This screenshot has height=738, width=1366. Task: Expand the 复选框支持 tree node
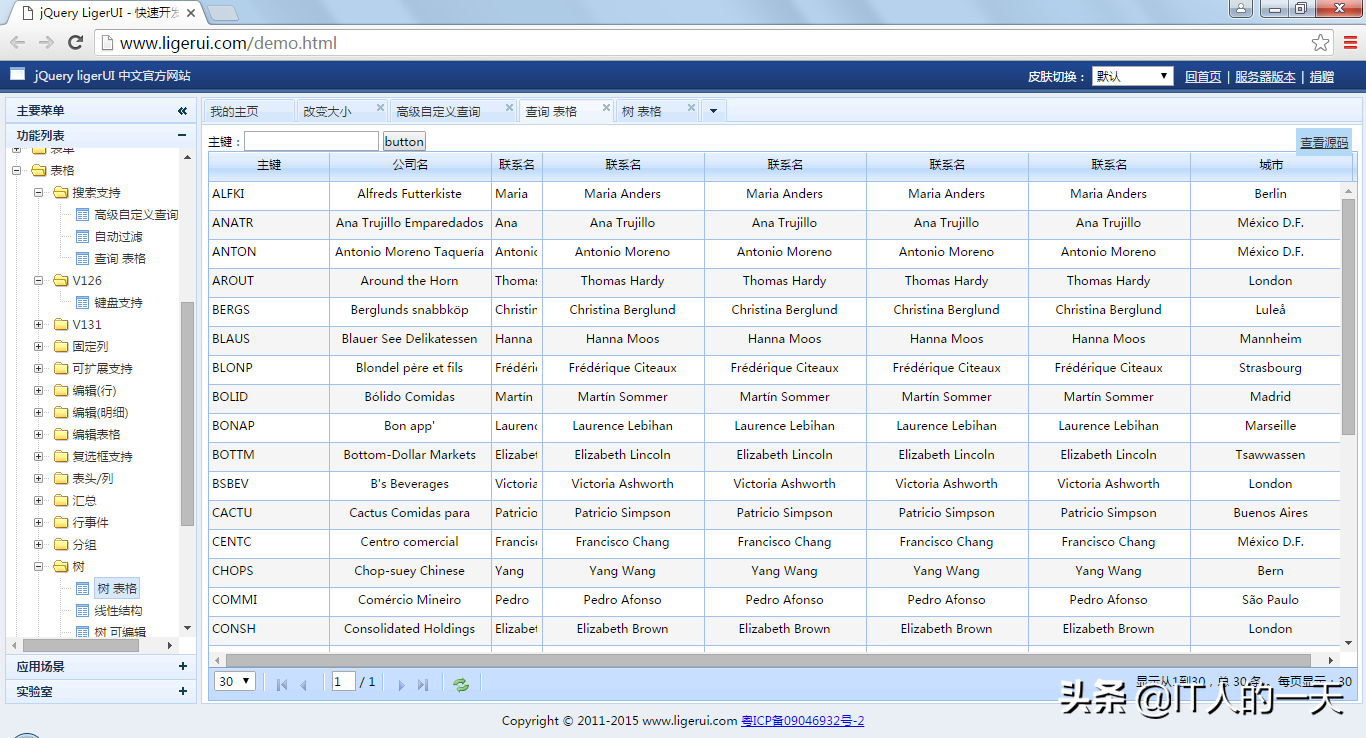tap(39, 457)
